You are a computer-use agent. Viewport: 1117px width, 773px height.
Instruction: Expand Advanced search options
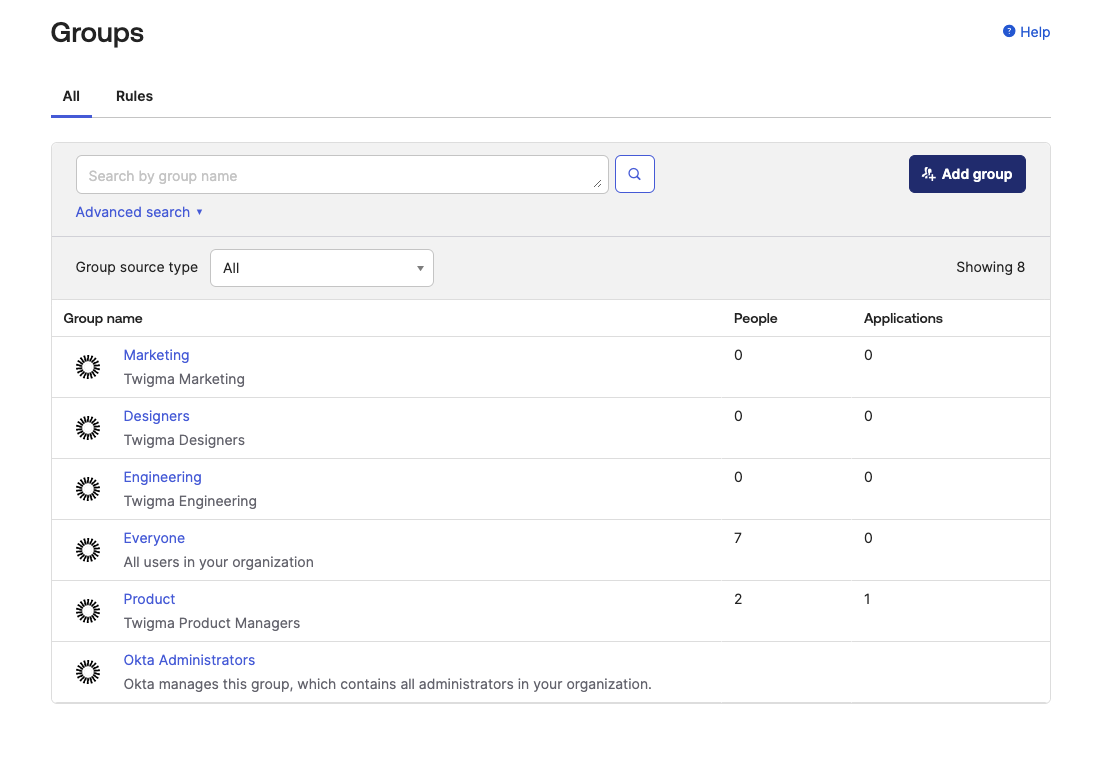point(139,212)
